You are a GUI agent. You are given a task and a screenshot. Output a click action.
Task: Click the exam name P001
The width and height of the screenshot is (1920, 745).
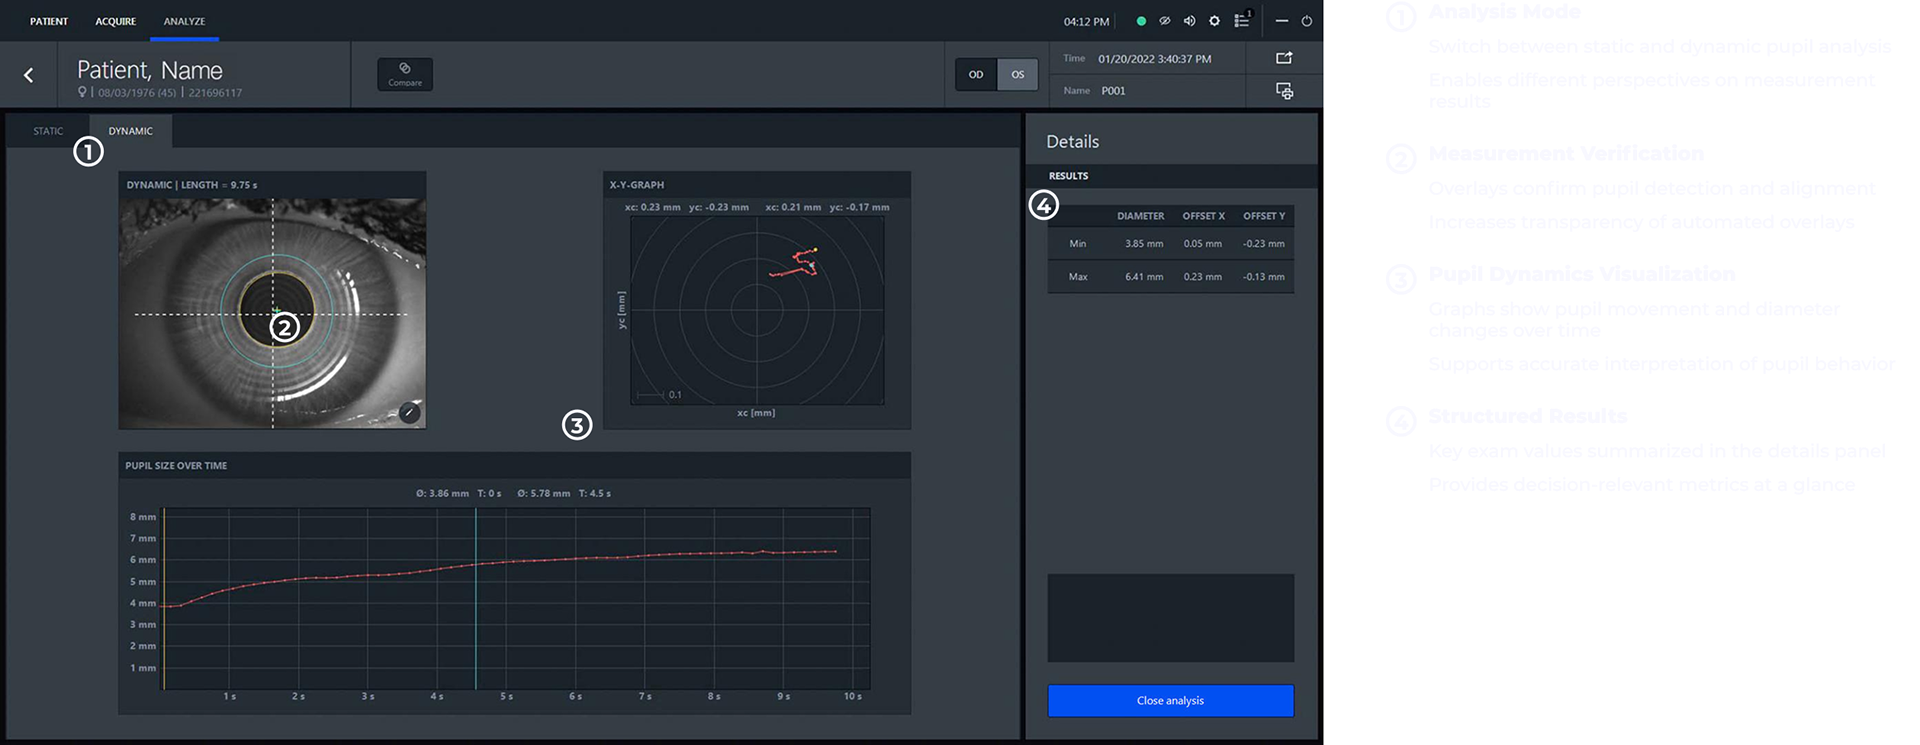(x=1113, y=91)
